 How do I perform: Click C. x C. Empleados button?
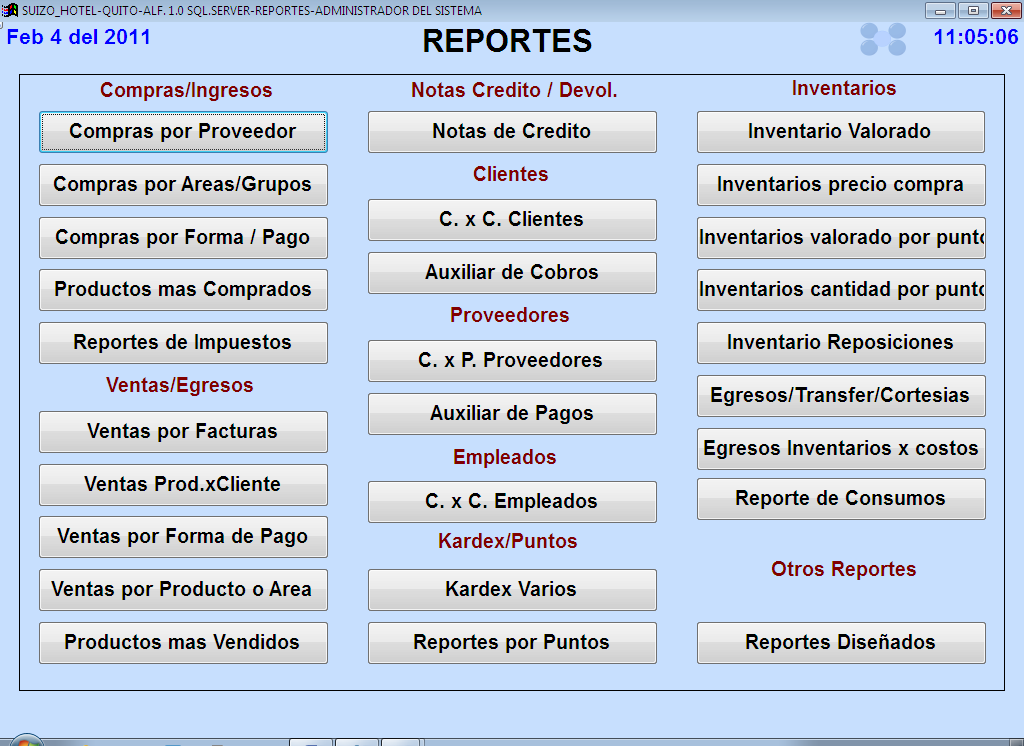tap(512, 502)
